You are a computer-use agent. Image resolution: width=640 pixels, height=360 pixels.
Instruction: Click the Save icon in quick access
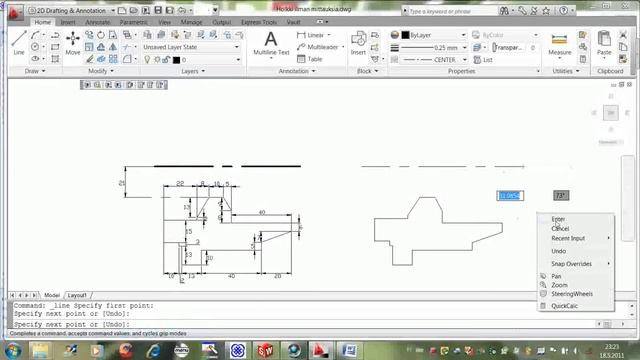pyautogui.click(x=158, y=10)
